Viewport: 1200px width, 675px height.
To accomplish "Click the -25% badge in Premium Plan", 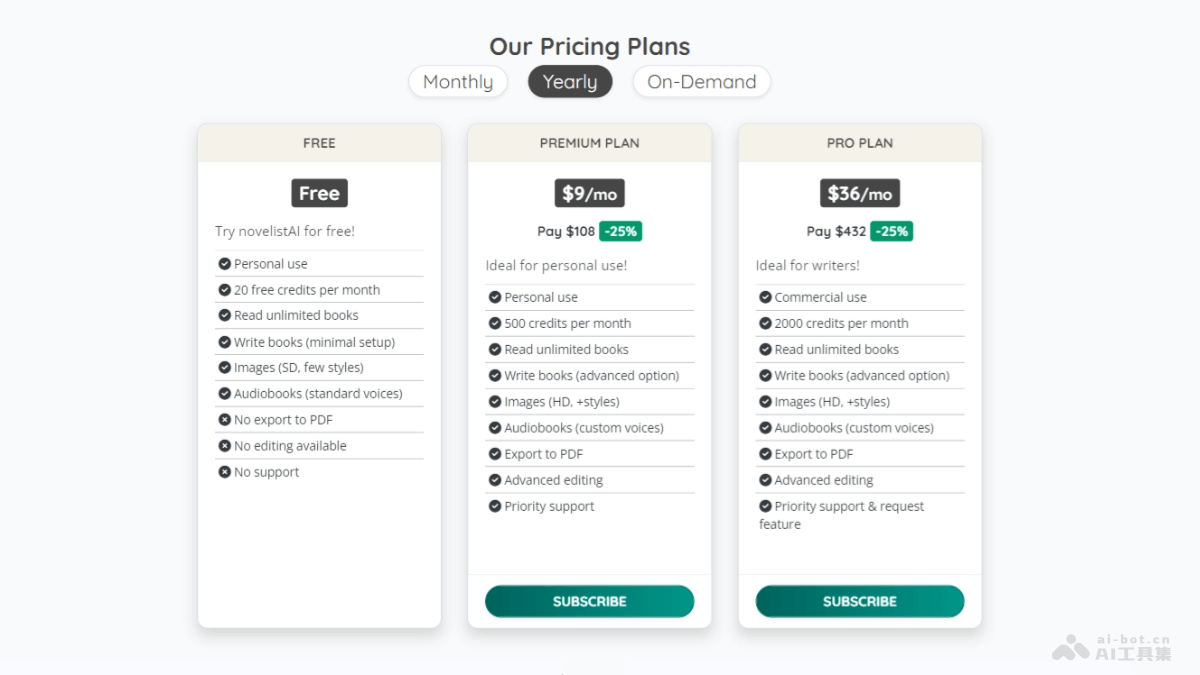I will coord(620,231).
